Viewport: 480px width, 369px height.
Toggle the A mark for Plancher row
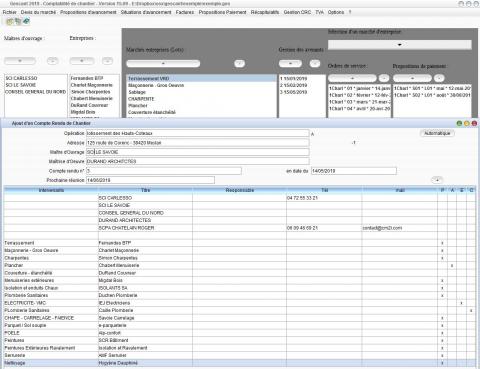[x=452, y=266]
